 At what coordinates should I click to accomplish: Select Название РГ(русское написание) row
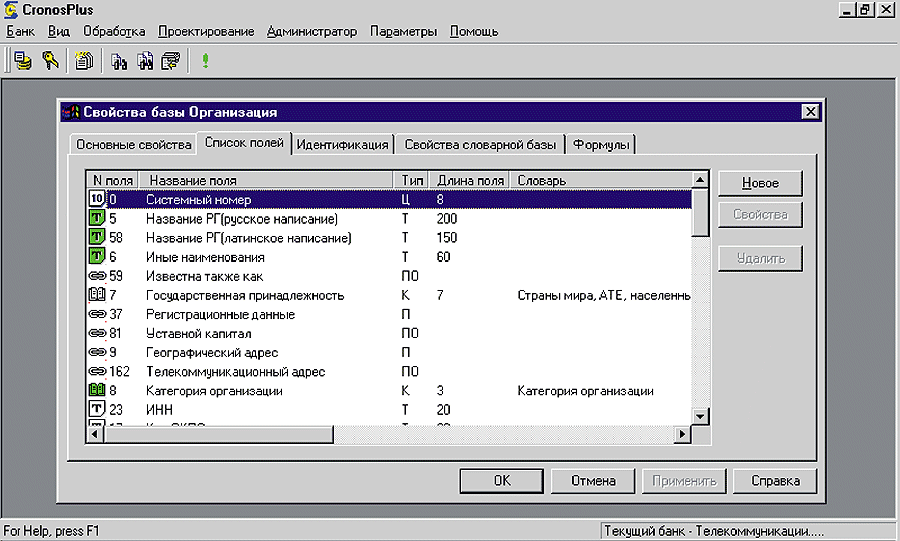pyautogui.click(x=389, y=219)
